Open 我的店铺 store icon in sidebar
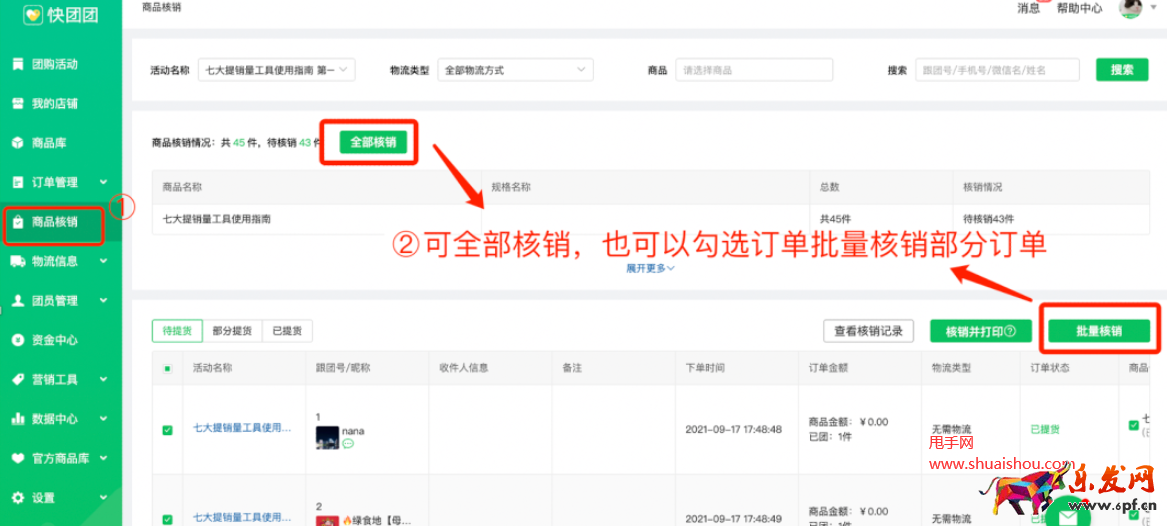The image size is (1167, 526). pyautogui.click(x=18, y=104)
